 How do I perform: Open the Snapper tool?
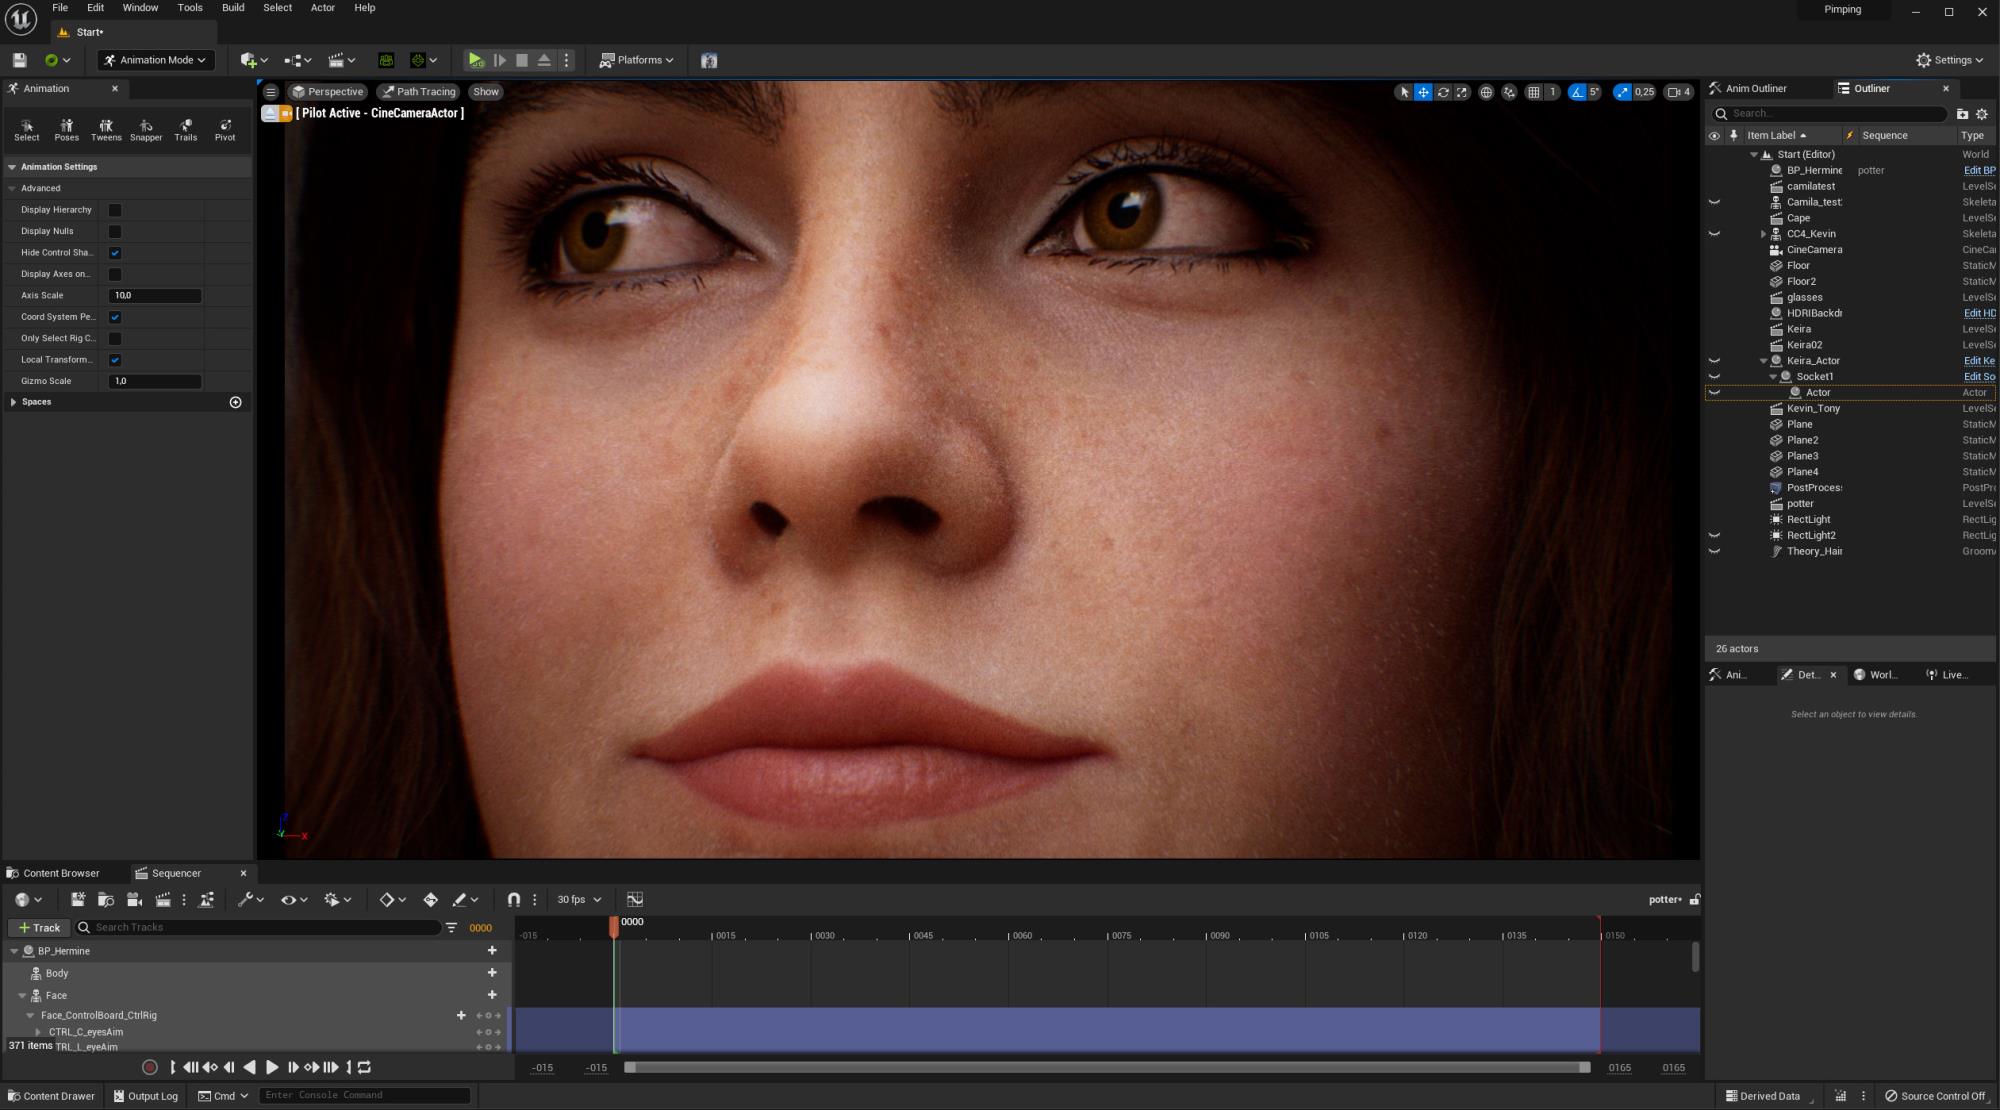[146, 130]
